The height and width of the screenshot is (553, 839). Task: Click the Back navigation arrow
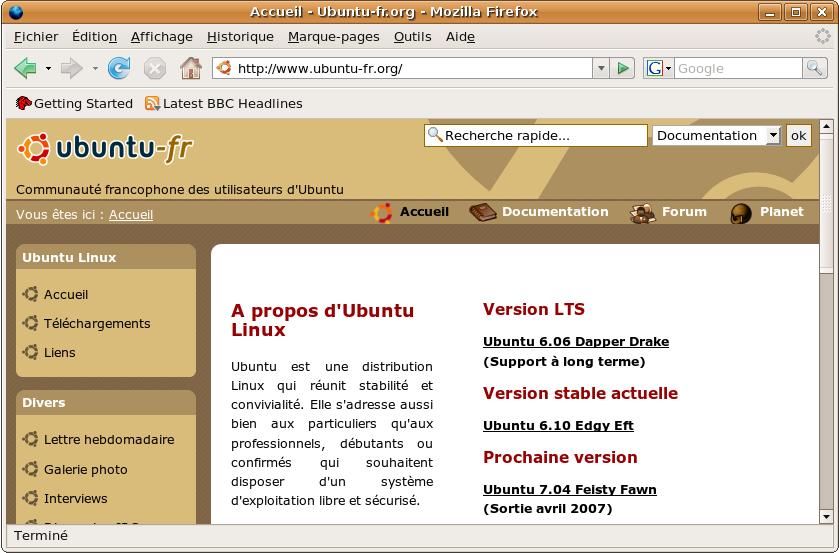[25, 68]
